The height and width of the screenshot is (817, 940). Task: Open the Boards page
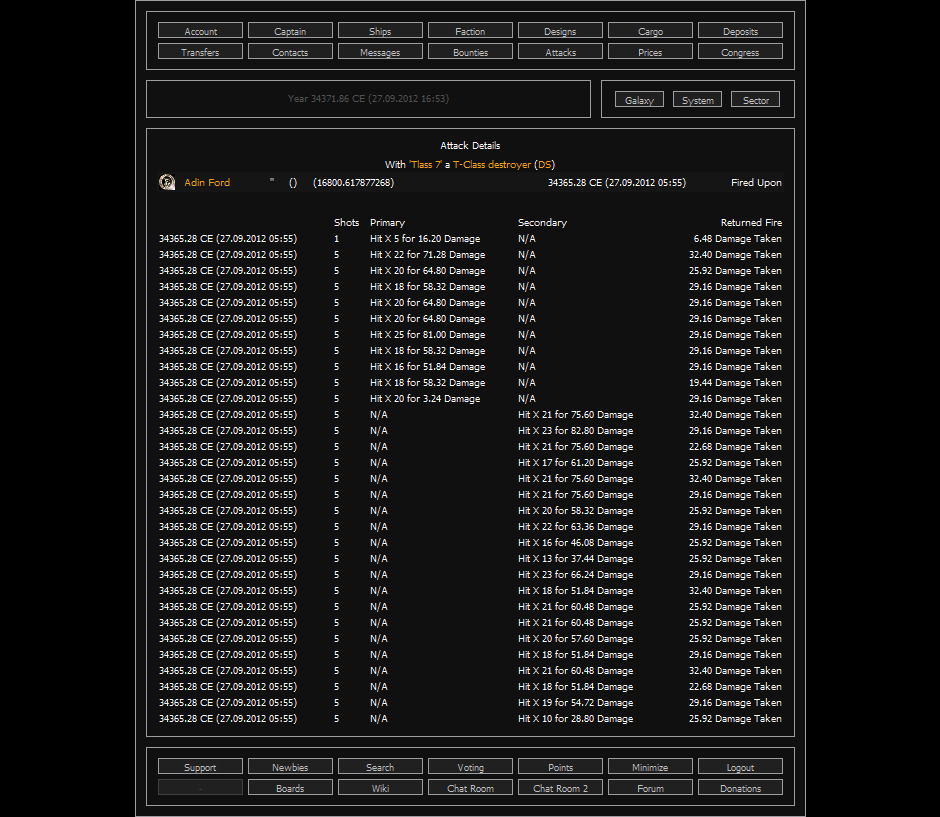coord(290,788)
